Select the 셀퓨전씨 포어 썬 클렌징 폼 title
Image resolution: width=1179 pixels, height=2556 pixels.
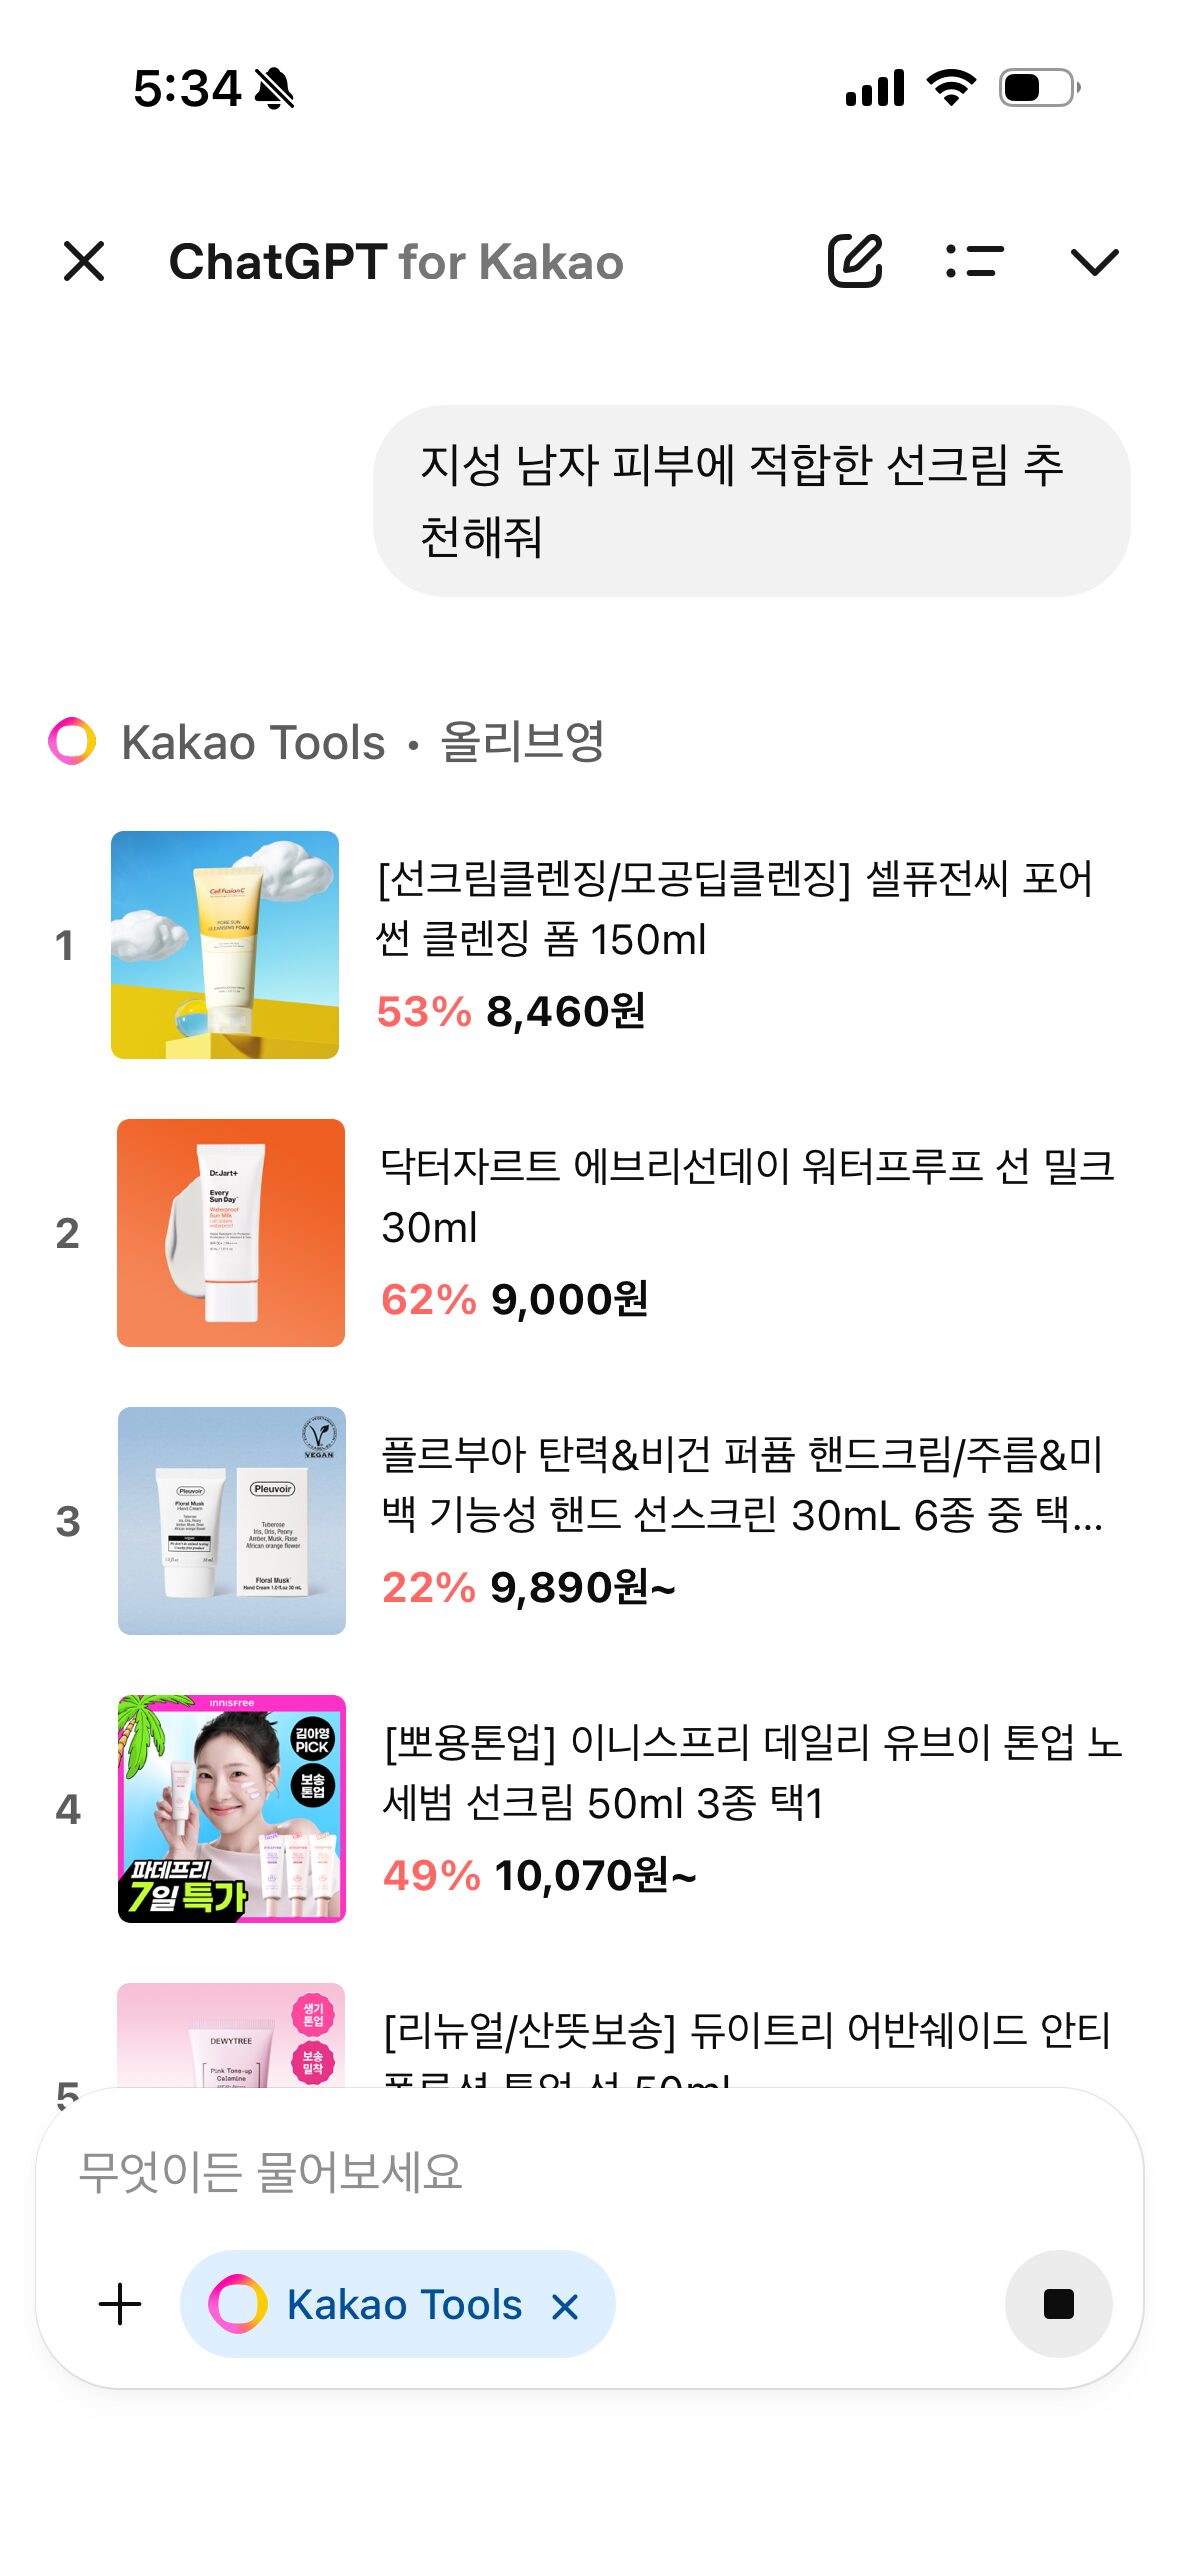tap(735, 908)
